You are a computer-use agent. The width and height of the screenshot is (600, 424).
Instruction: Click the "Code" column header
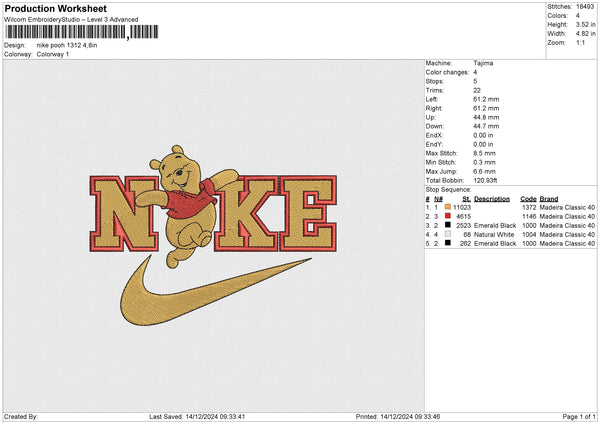coord(528,199)
